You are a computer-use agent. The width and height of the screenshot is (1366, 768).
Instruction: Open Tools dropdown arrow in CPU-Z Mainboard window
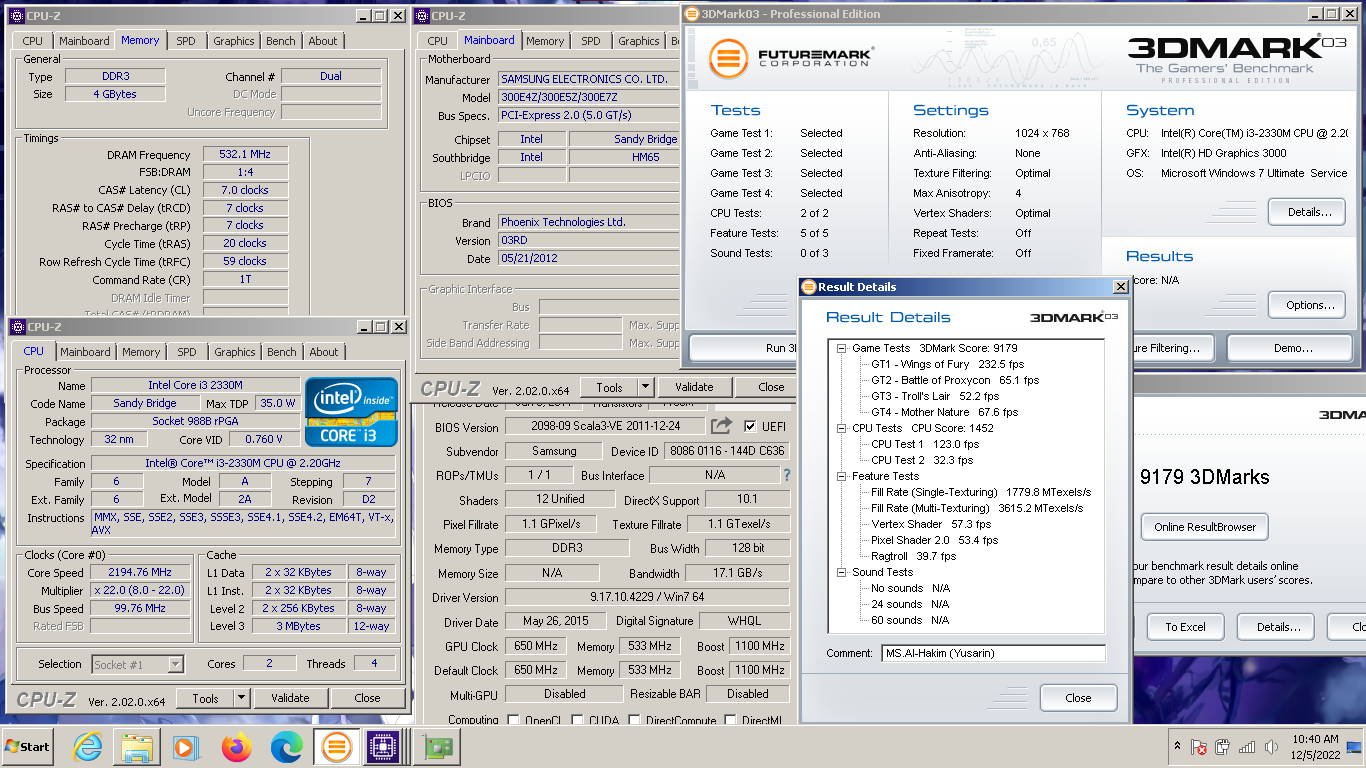pos(645,387)
